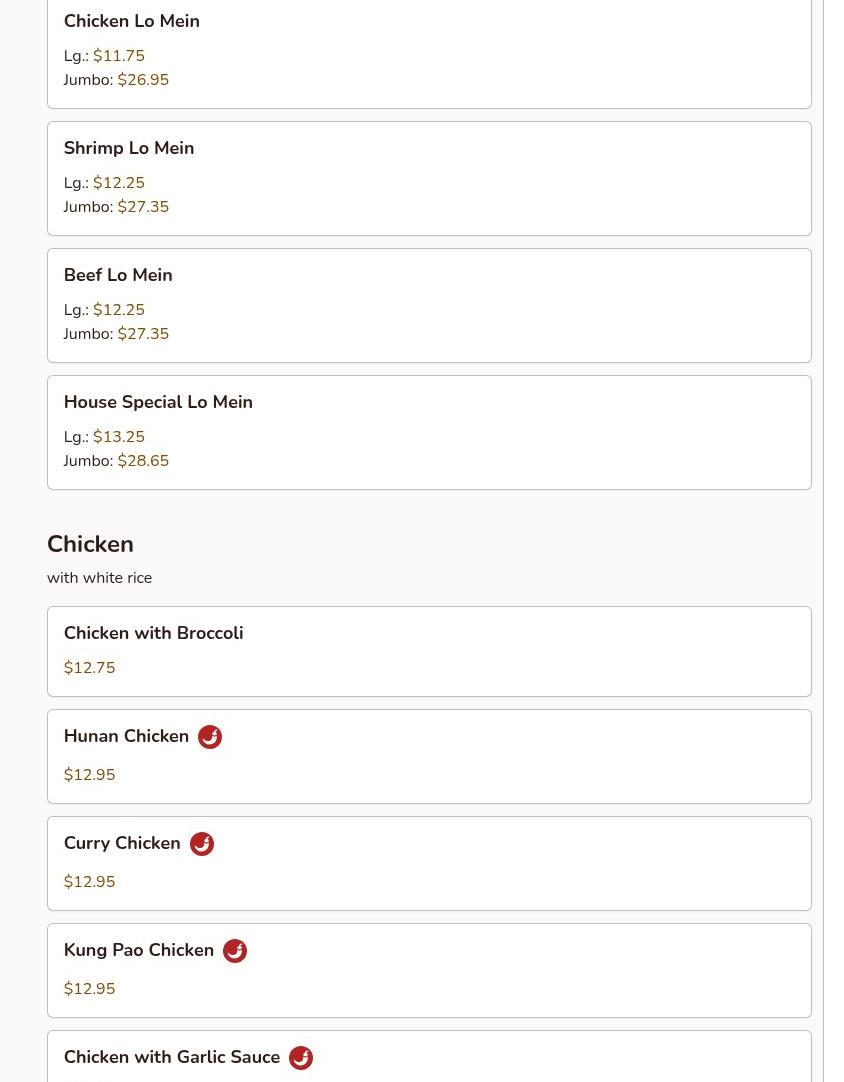Click the chili pepper icon by Kung Pao Chicken
This screenshot has width=844, height=1082.
(235, 951)
